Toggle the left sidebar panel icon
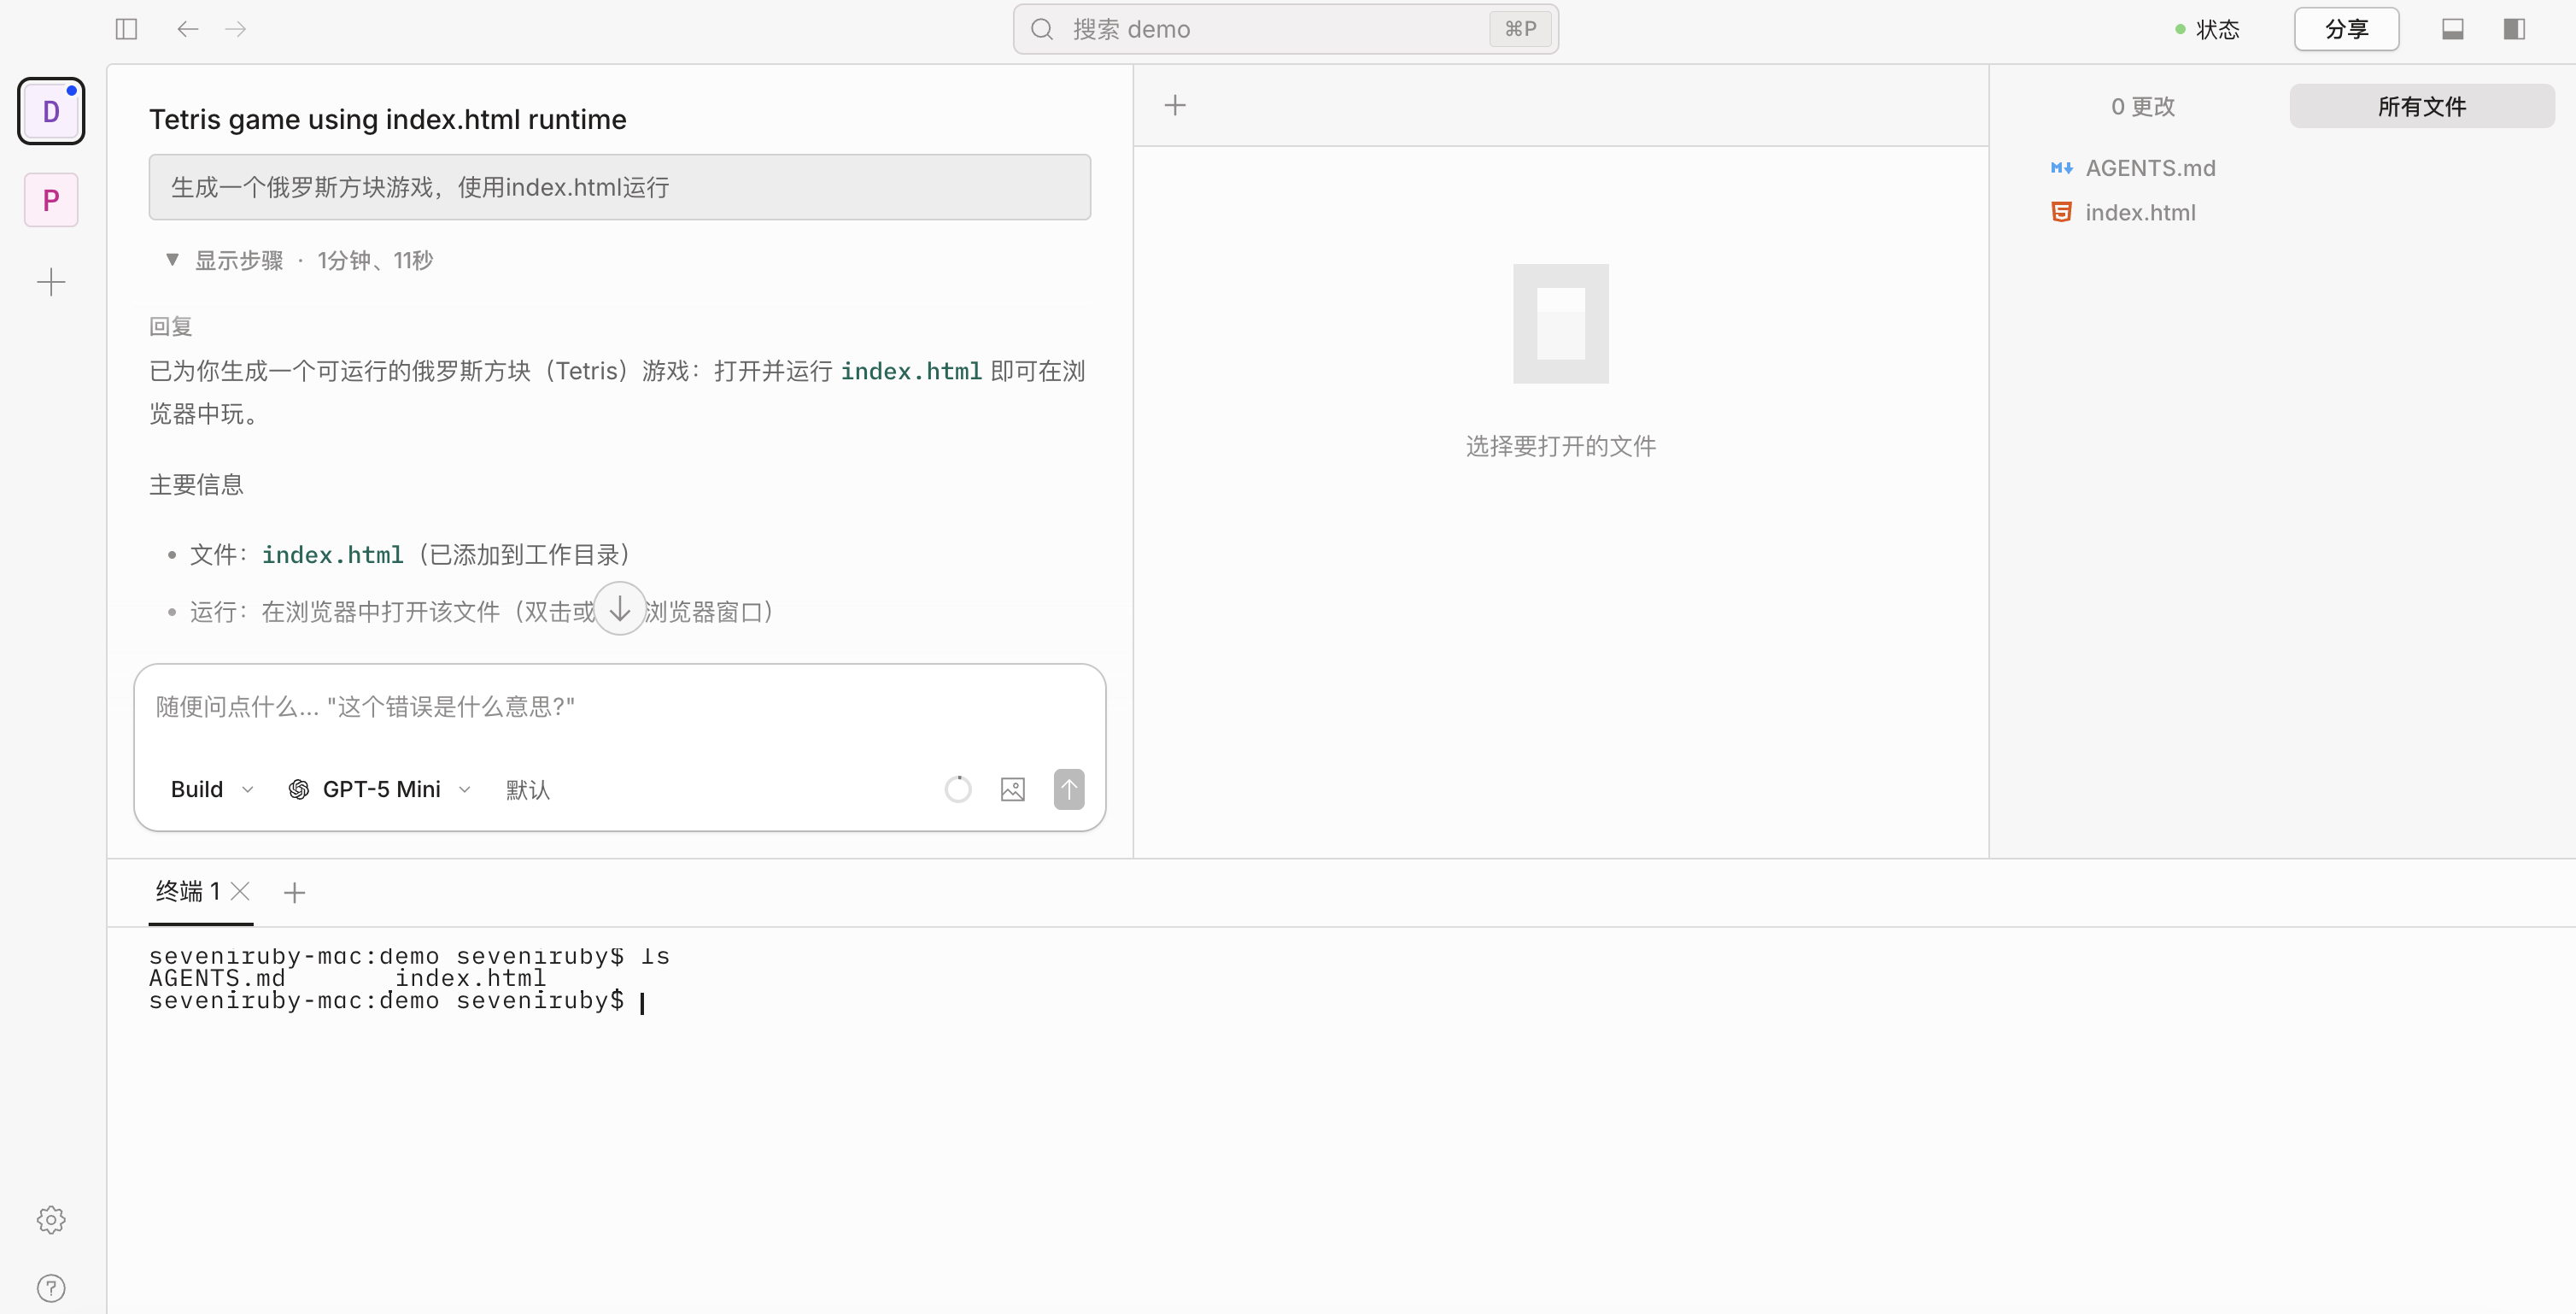 126,29
